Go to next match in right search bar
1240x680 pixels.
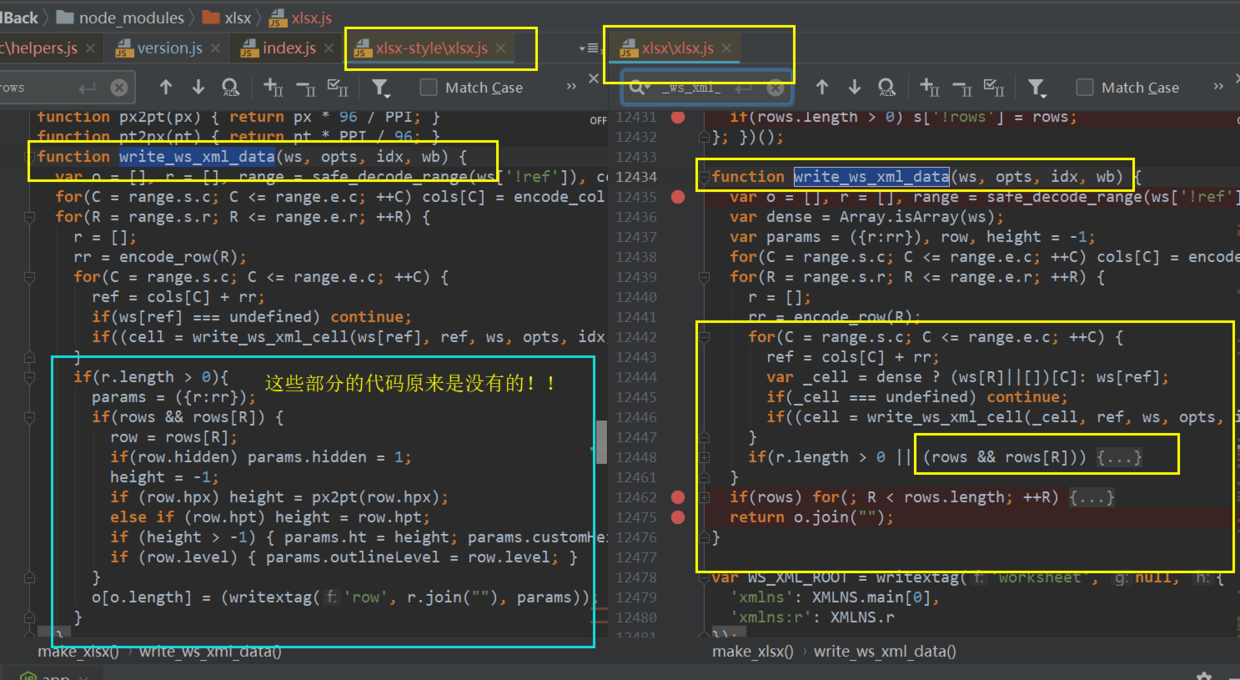click(x=854, y=88)
